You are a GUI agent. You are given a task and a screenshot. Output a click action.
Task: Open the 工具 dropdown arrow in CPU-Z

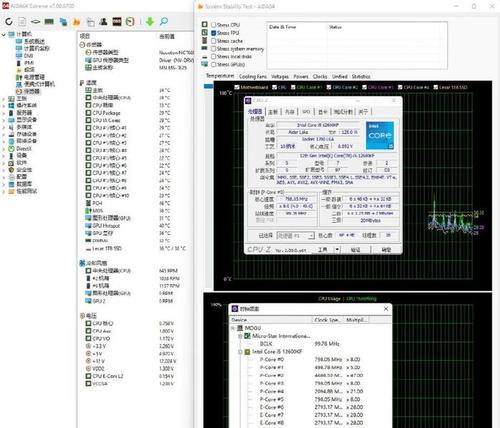pyautogui.click(x=337, y=249)
